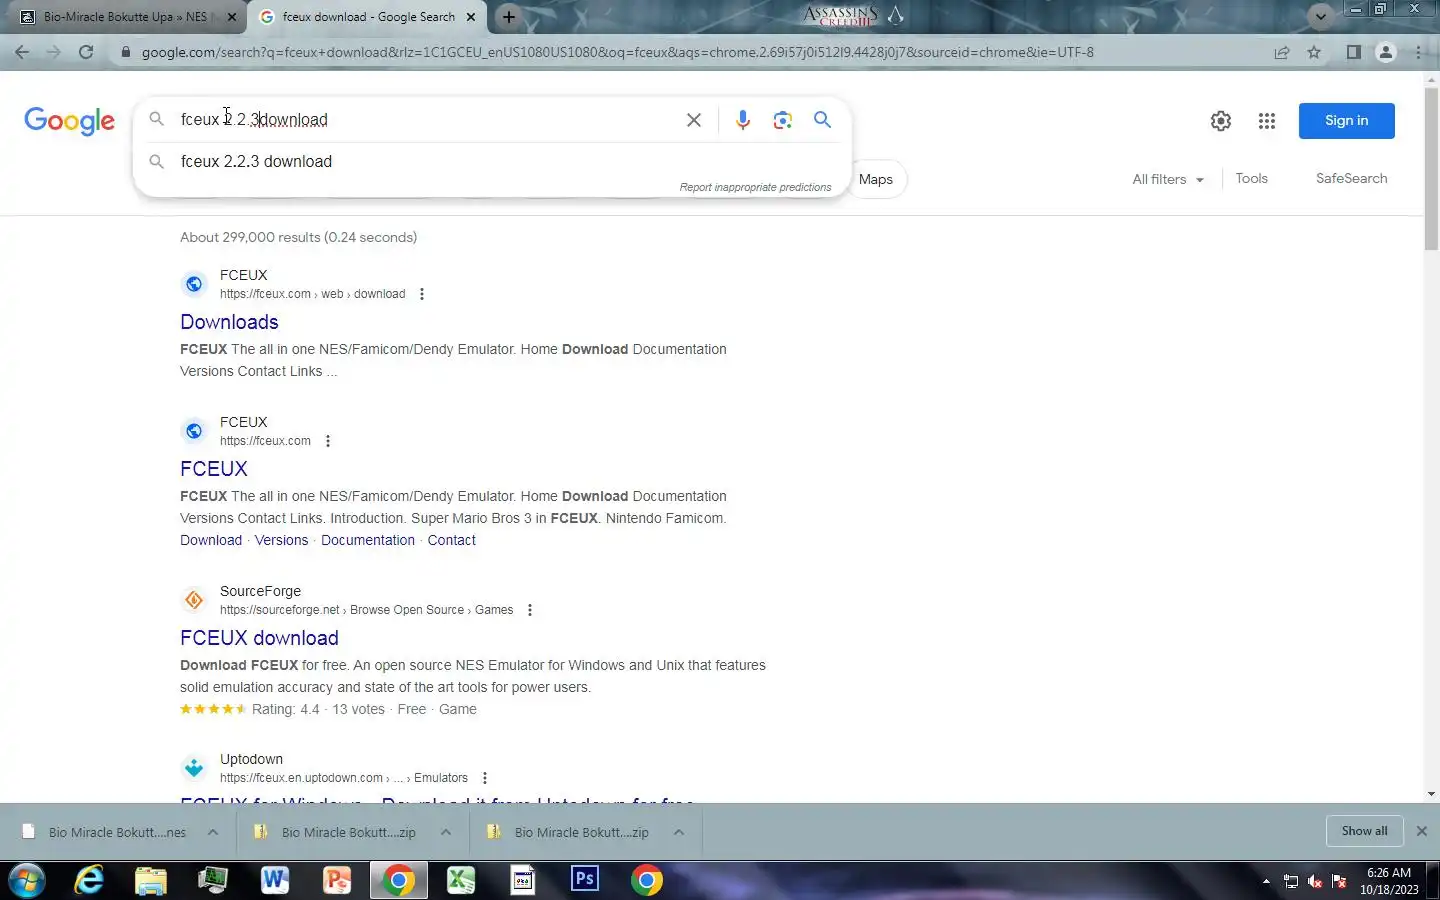Click the share page icon in address bar
This screenshot has height=900, width=1440.
point(1281,52)
